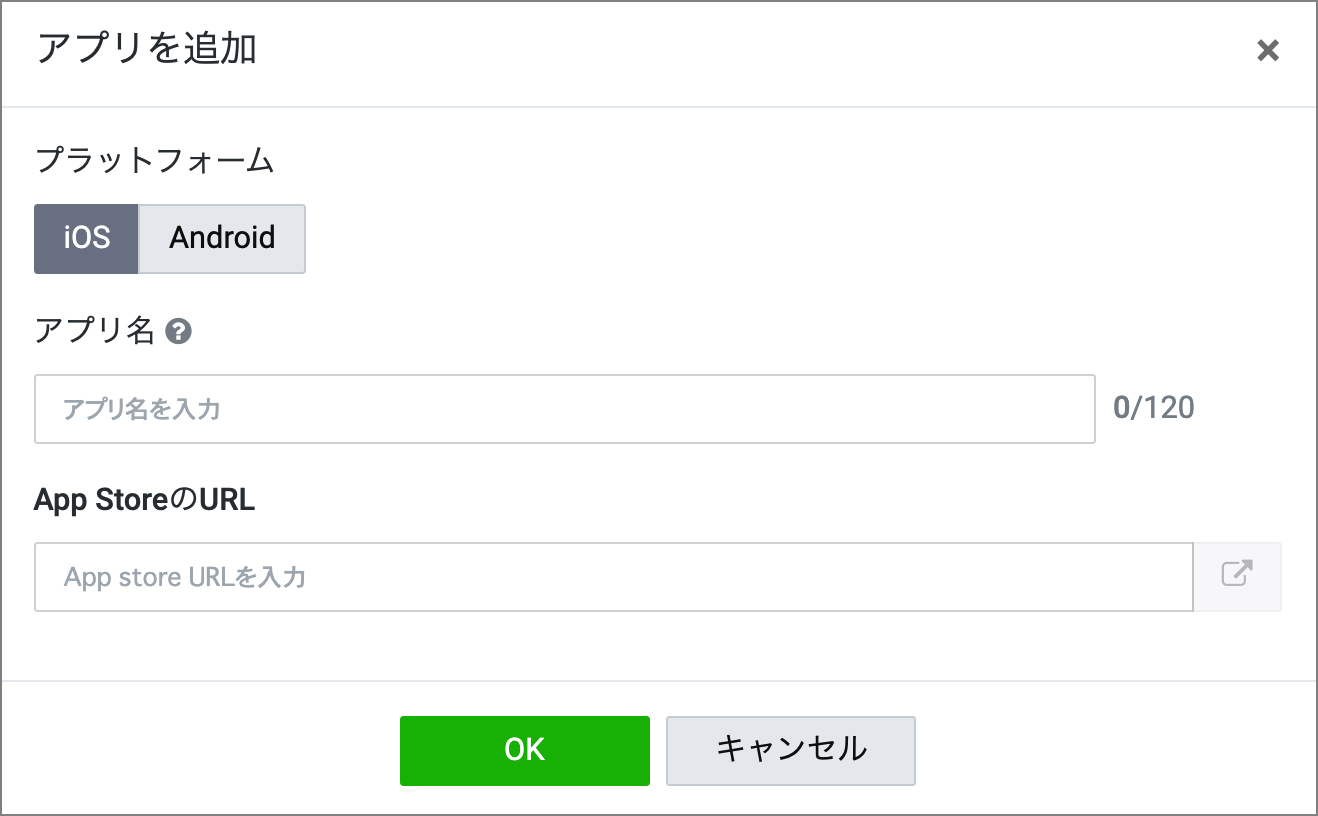The height and width of the screenshot is (816, 1318).
Task: Click blank space right of Android button
Action: (x=700, y=238)
